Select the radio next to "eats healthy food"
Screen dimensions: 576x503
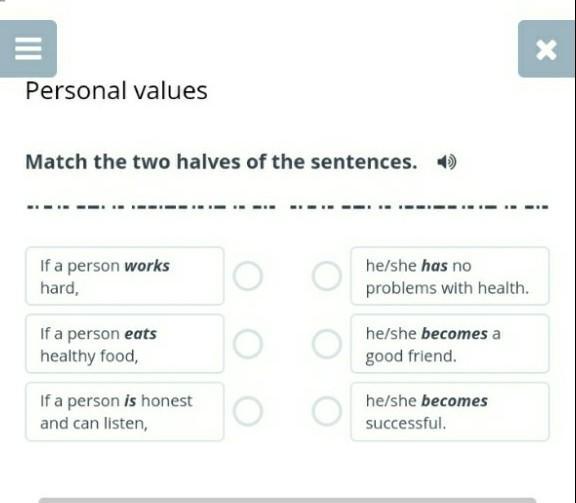[x=248, y=344]
